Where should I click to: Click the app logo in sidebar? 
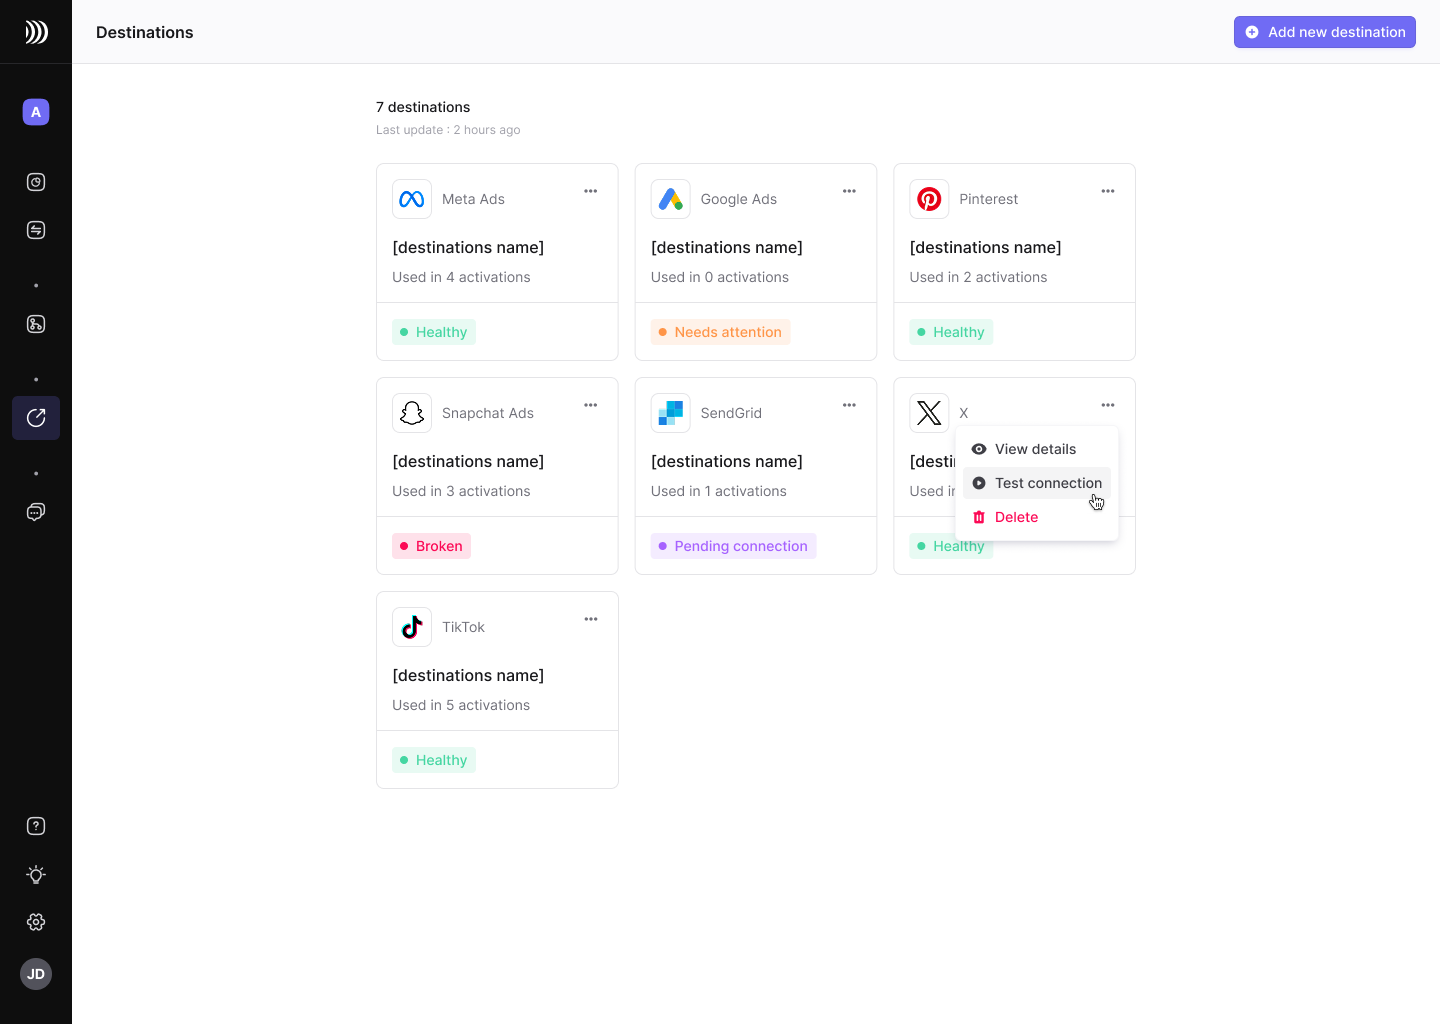[36, 32]
